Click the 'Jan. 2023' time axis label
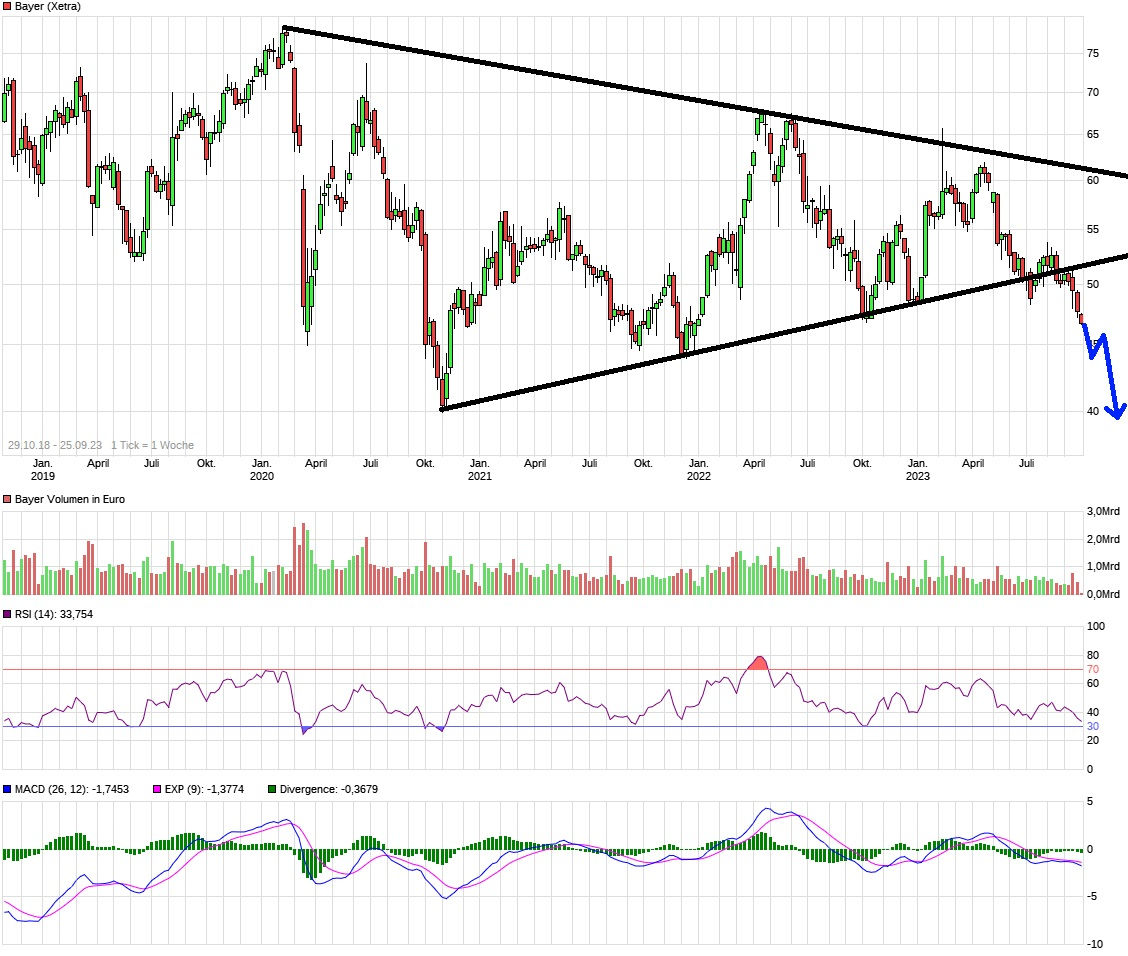This screenshot has height=956, width=1128. 917,470
